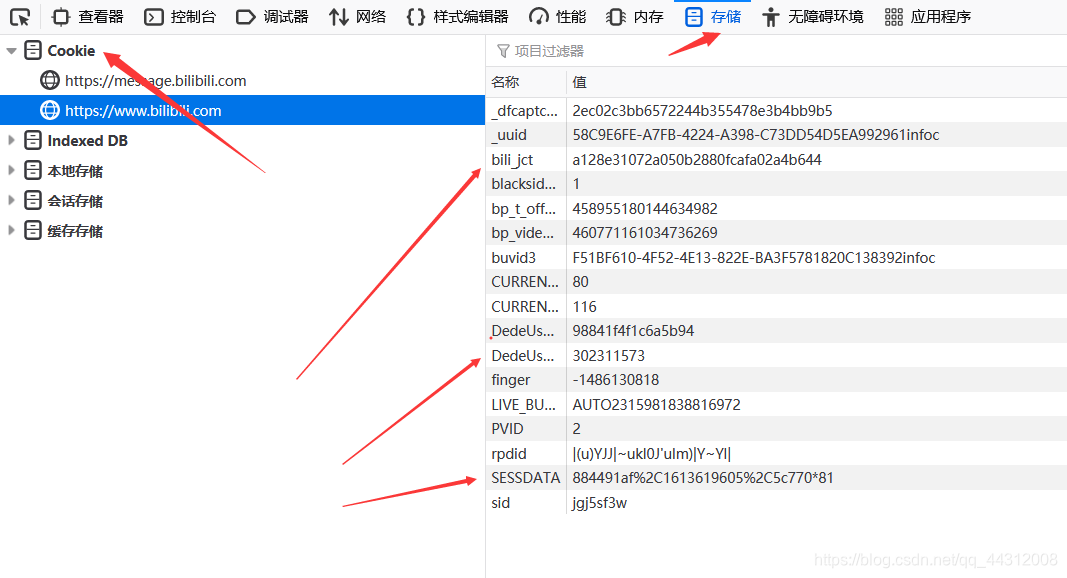Expand the 本地存储 local storage node
Viewport: 1067px width, 578px height.
coord(11,170)
